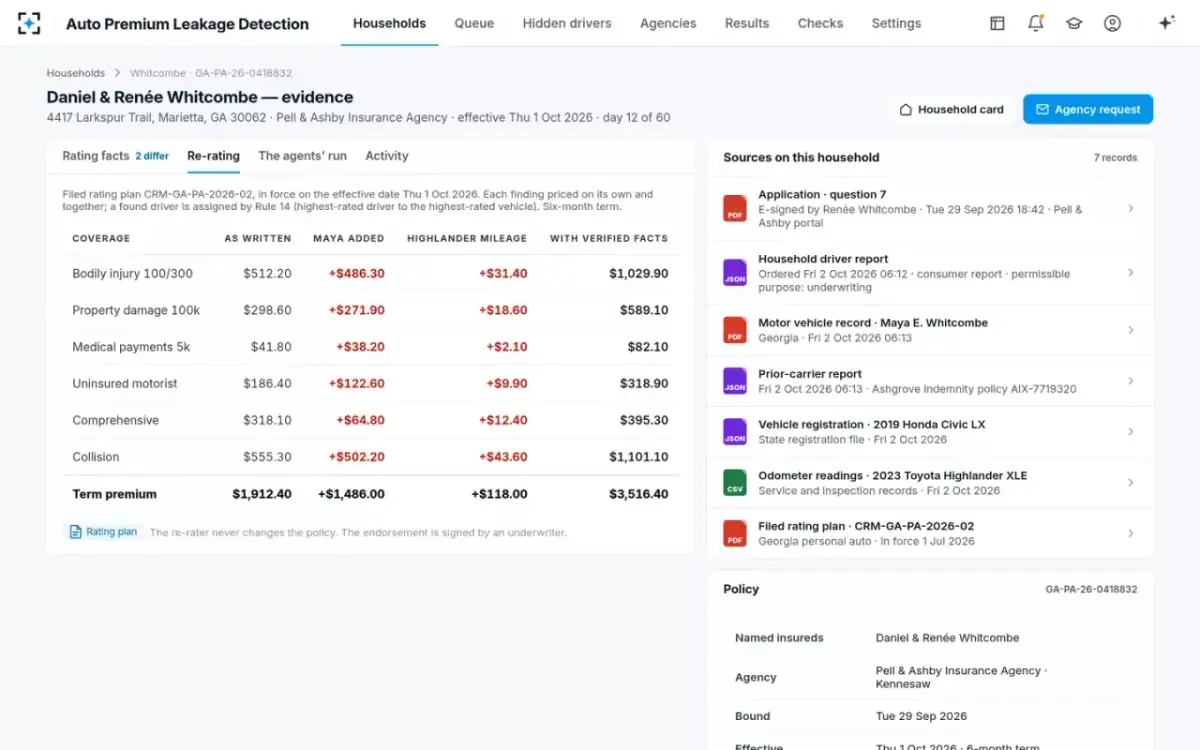Open the layout panel icon in header

tap(997, 23)
